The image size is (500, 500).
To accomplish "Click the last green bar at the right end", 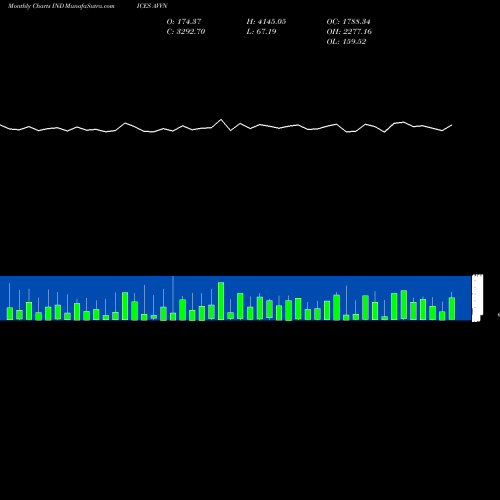I will [x=452, y=309].
